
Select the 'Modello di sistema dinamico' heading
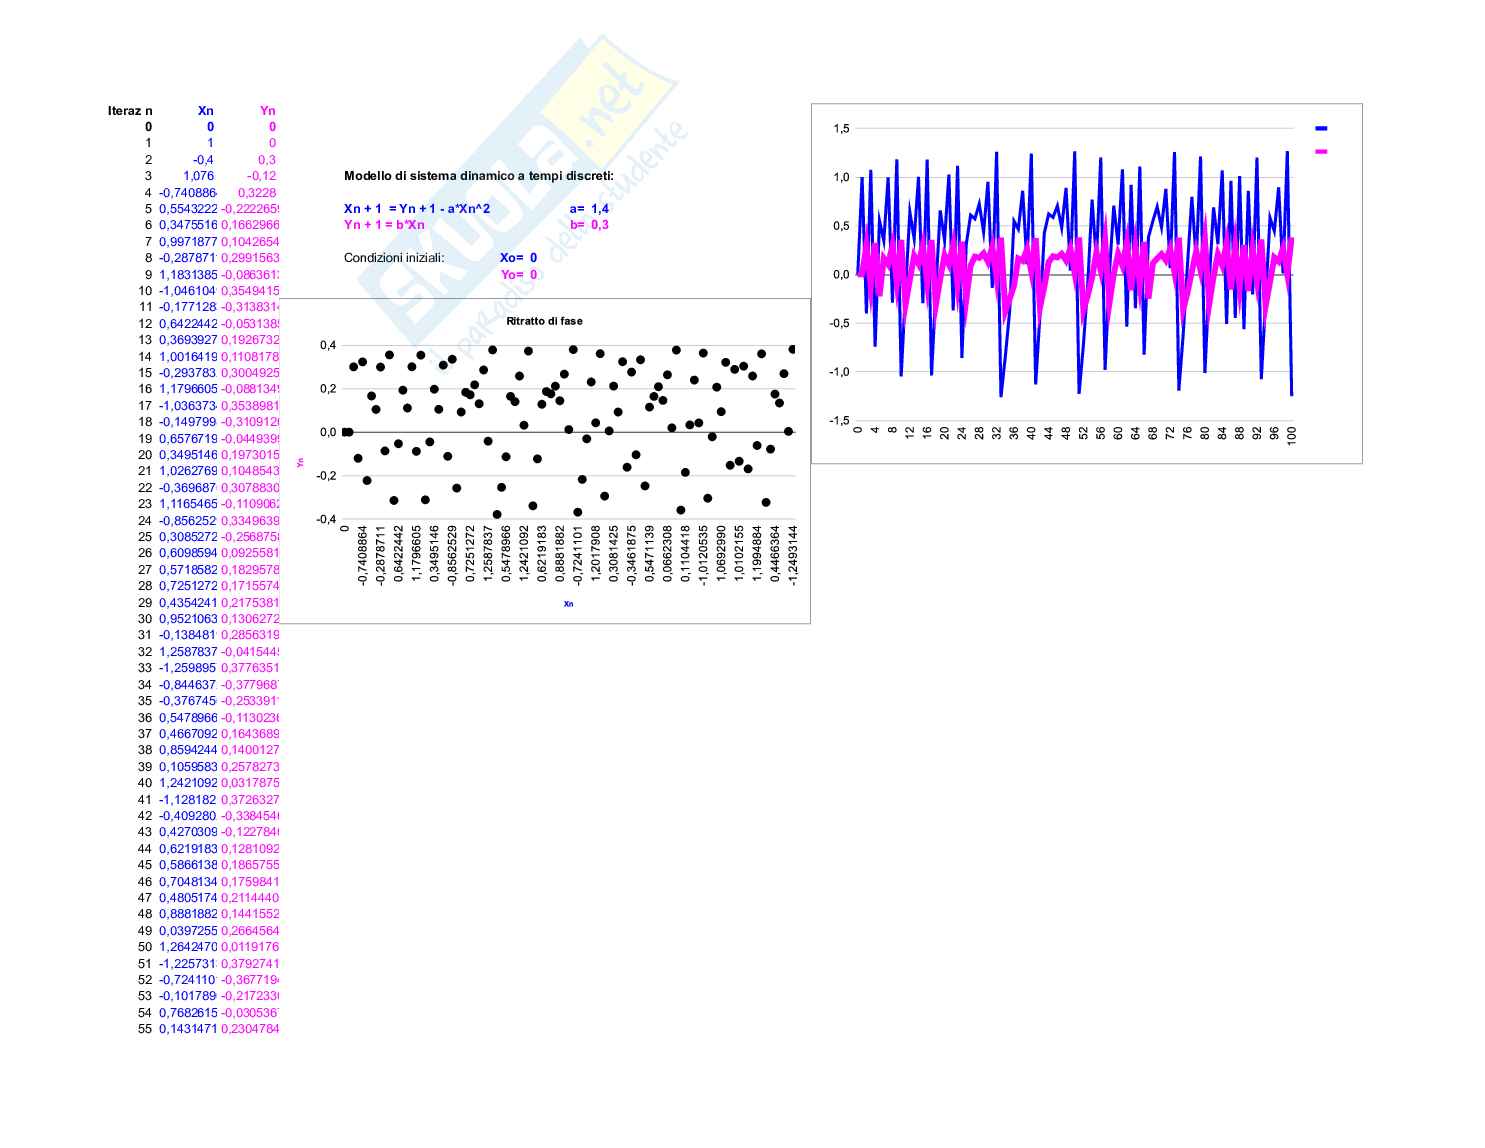click(x=479, y=176)
